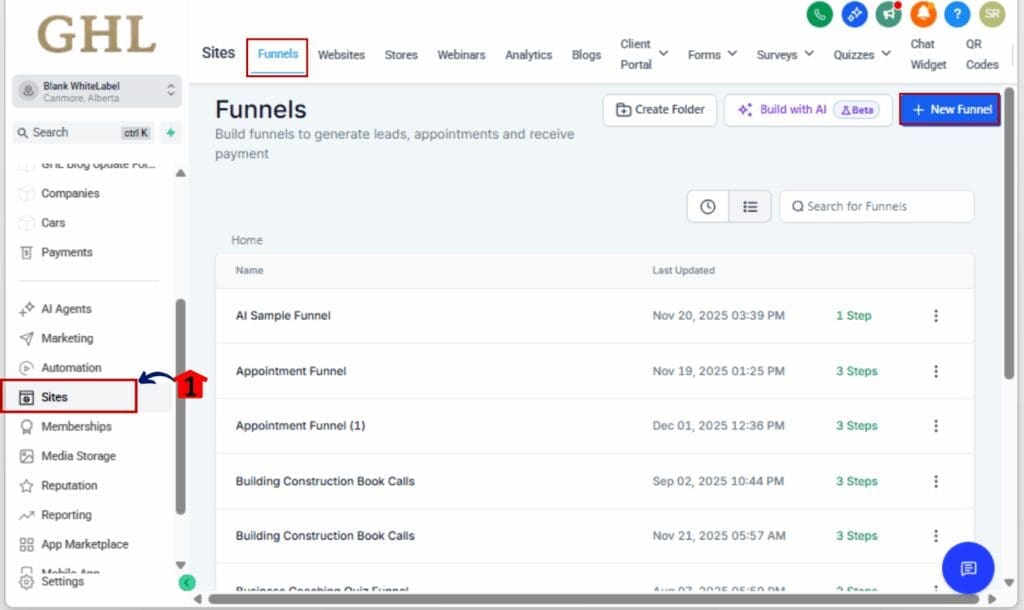
Task: Click the New Funnel button
Action: pos(950,110)
